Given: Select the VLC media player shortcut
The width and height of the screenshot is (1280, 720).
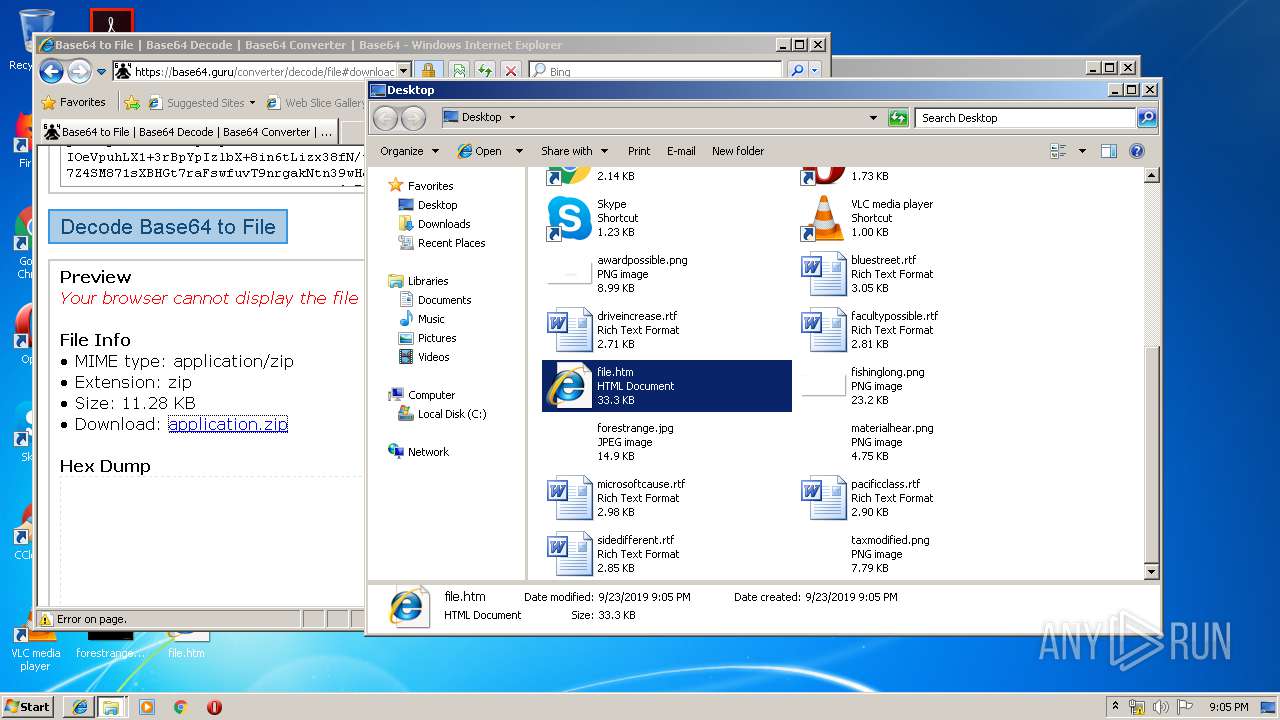Looking at the screenshot, I should pos(921,218).
